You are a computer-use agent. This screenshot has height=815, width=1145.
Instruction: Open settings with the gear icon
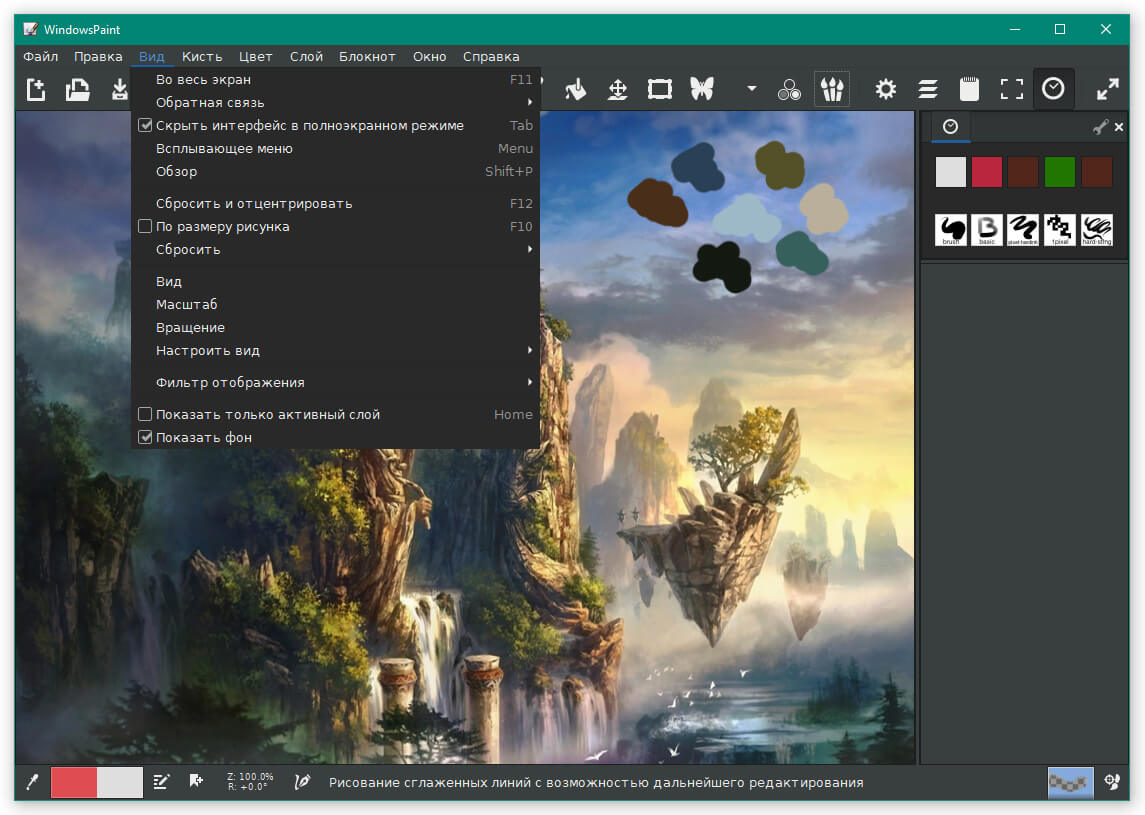pyautogui.click(x=885, y=90)
